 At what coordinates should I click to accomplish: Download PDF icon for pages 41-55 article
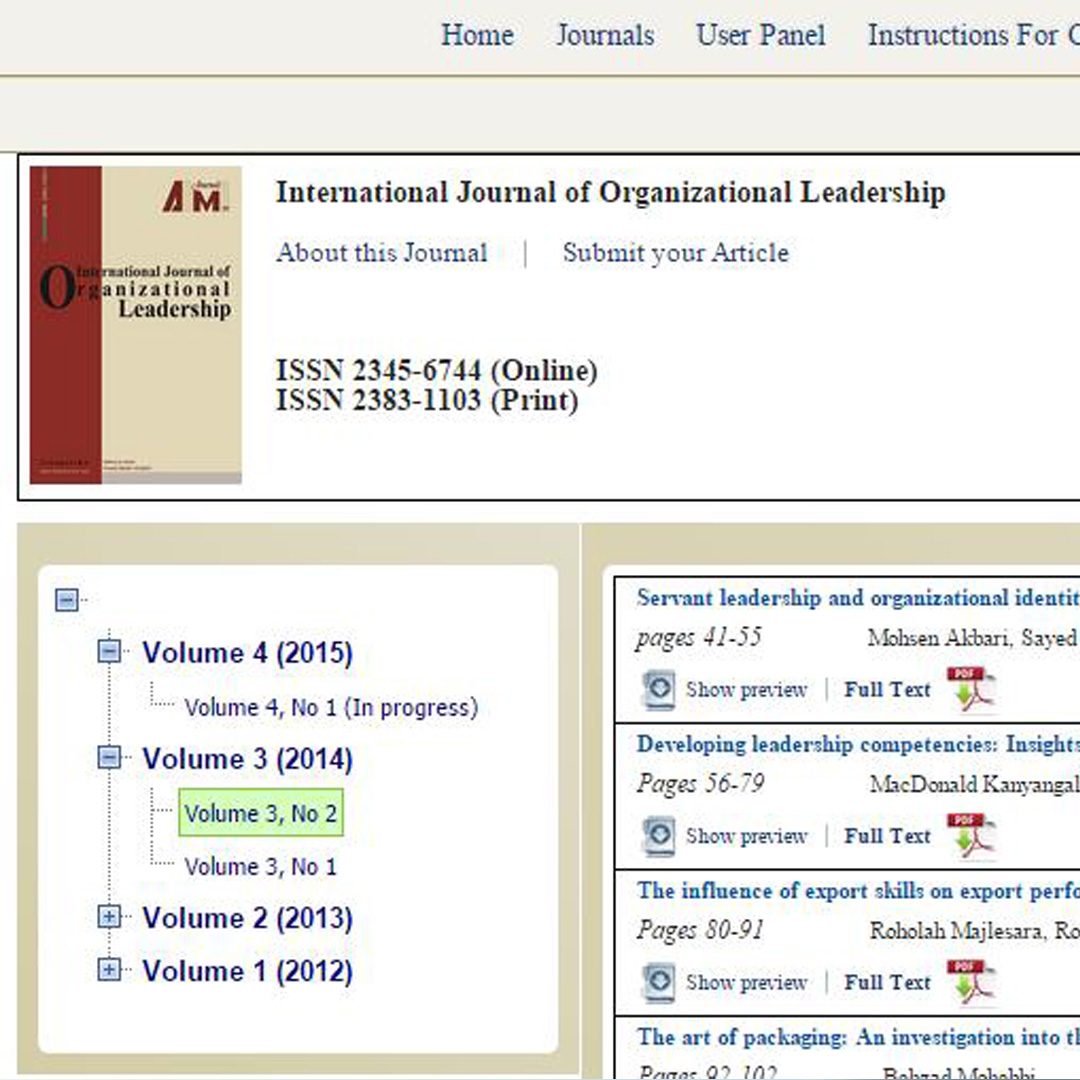click(x=971, y=688)
